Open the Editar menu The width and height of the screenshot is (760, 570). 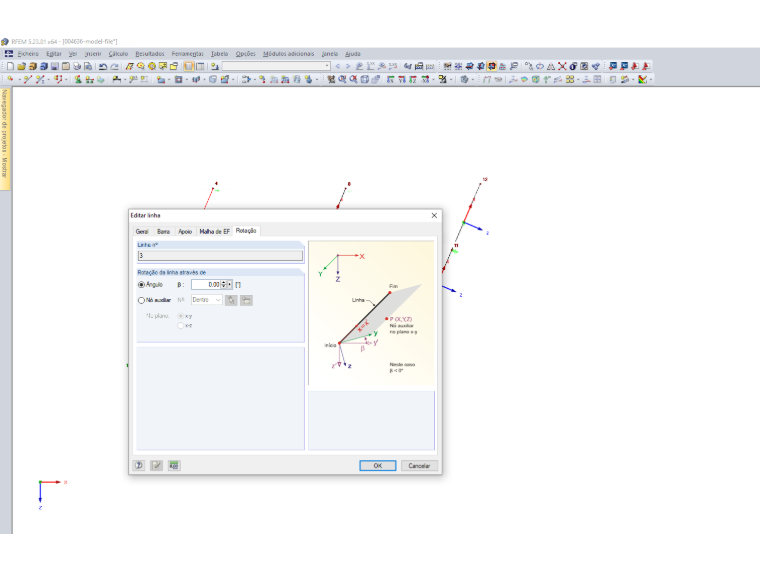coord(54,54)
